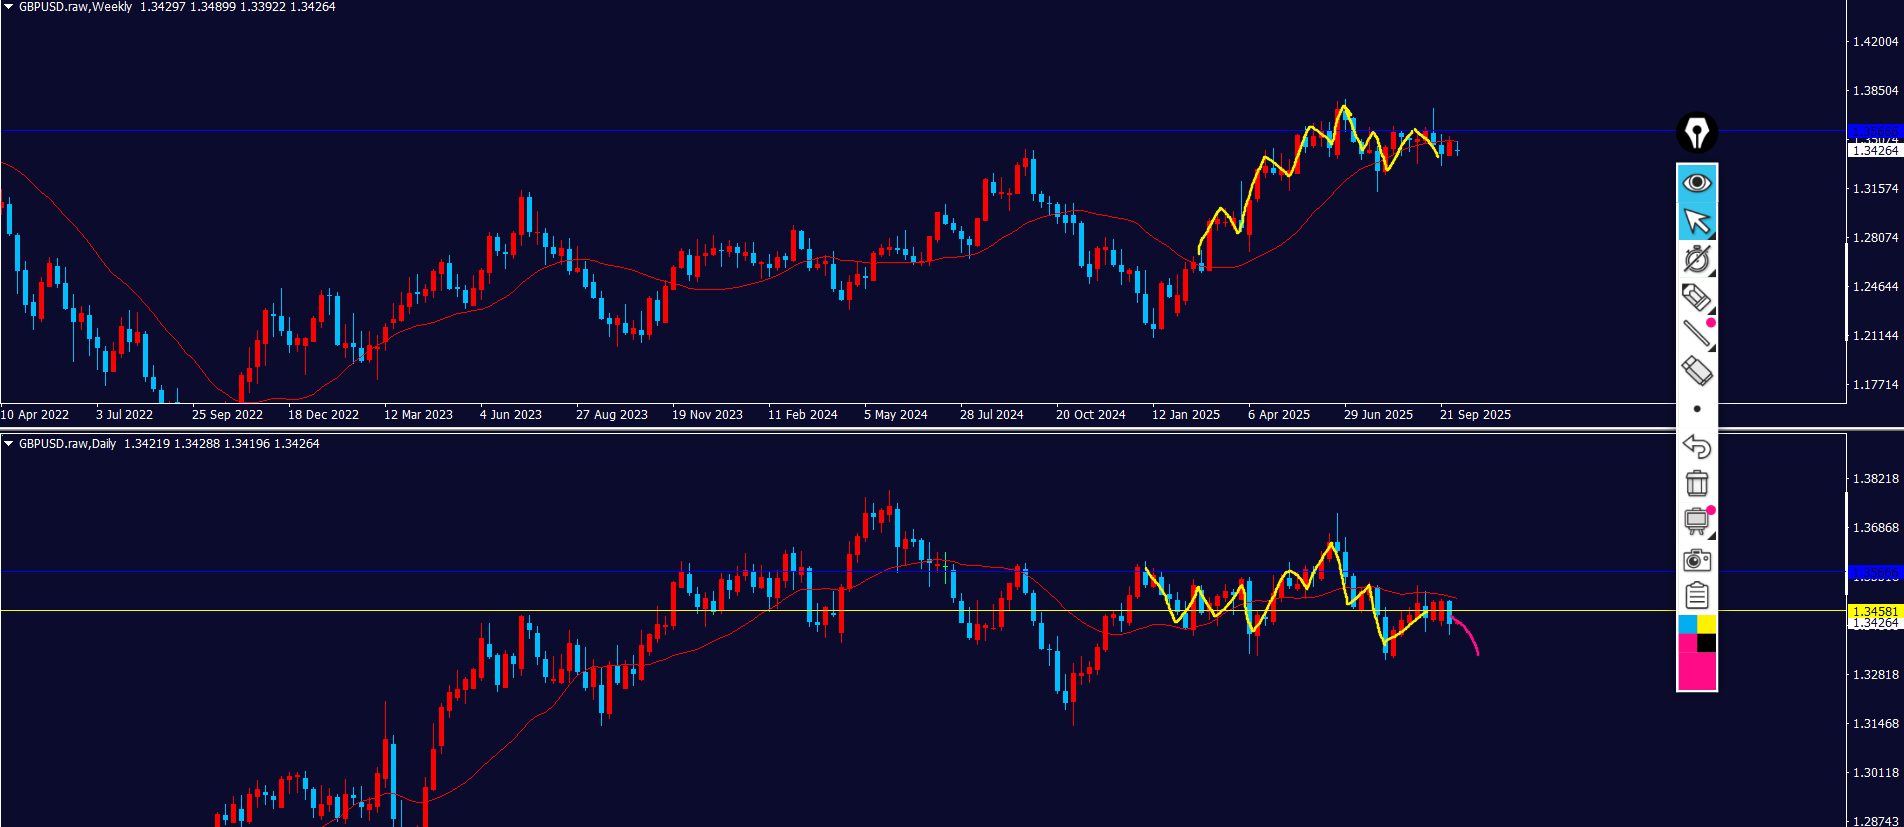Viewport: 1904px width, 827px height.
Task: Open the clipboard notes icon
Action: [1696, 596]
